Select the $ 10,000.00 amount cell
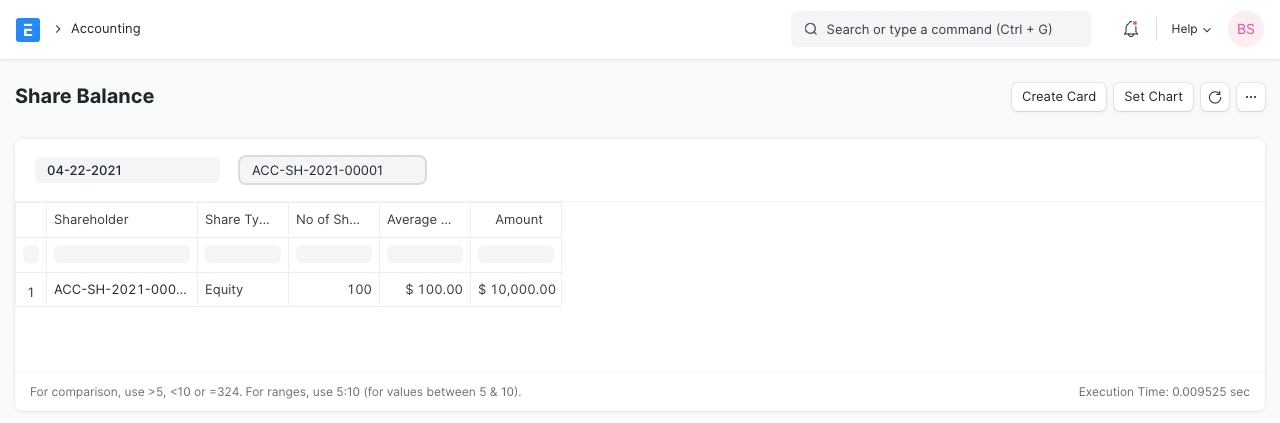This screenshot has height=423, width=1280. point(516,290)
